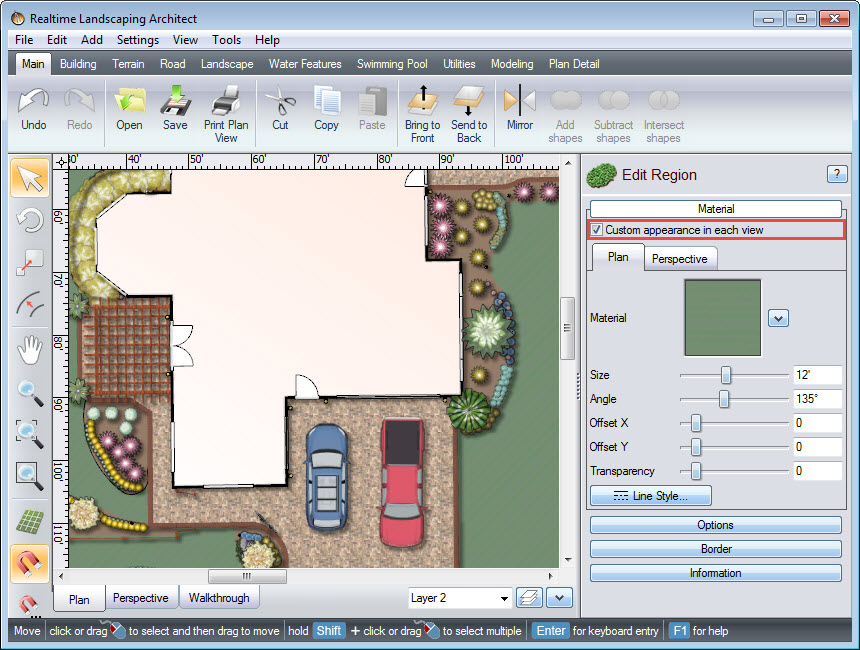Open help with question mark button
The width and height of the screenshot is (860, 650).
click(836, 174)
